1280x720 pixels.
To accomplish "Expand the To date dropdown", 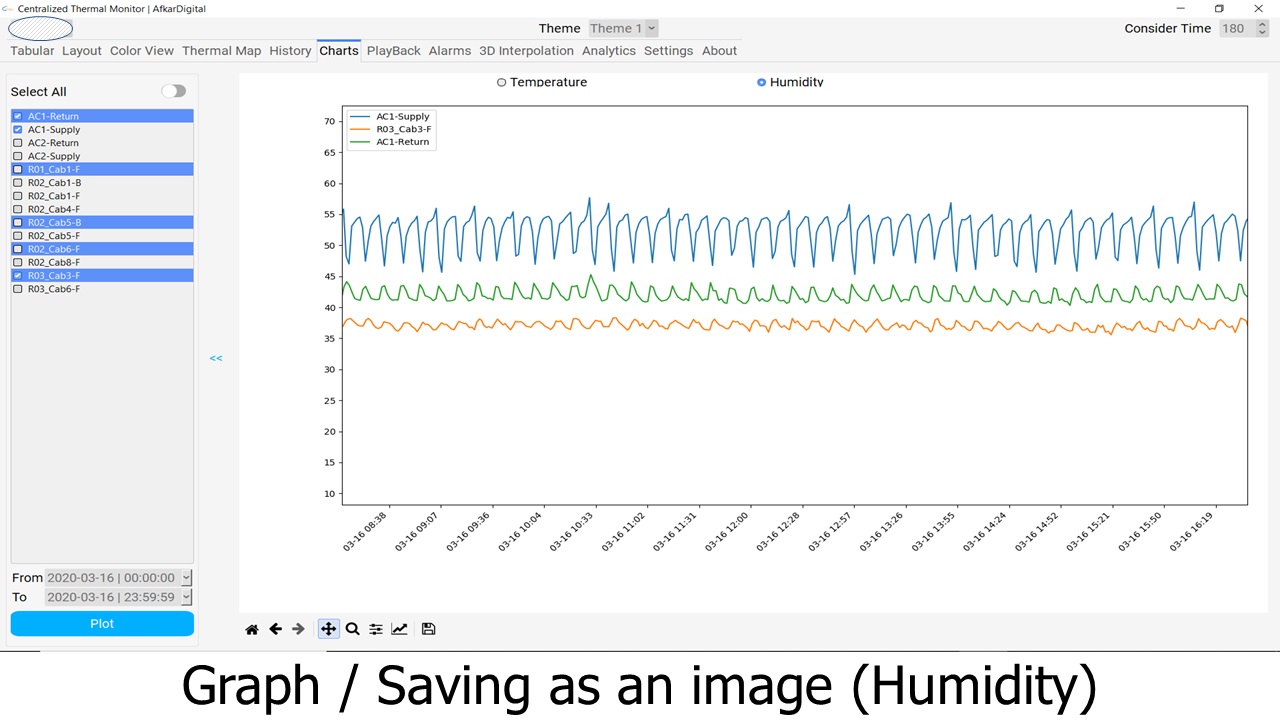I will click(186, 597).
